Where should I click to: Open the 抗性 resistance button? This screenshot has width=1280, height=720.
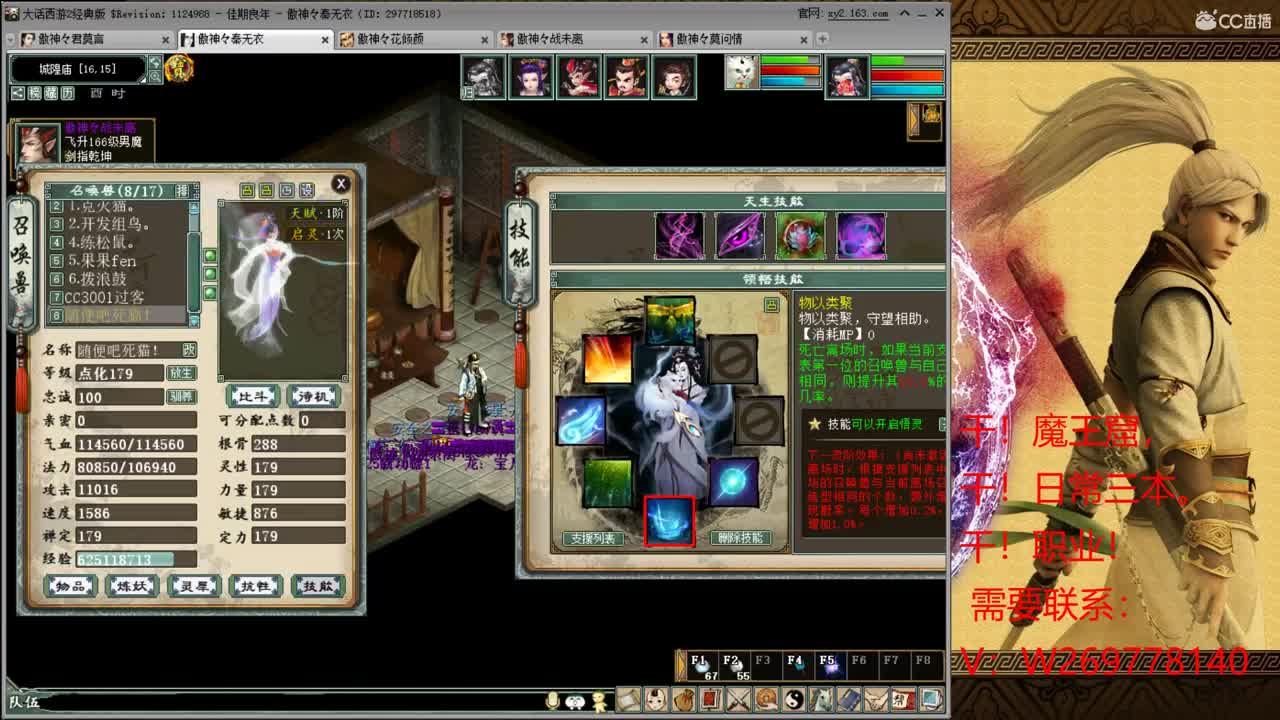coord(255,586)
